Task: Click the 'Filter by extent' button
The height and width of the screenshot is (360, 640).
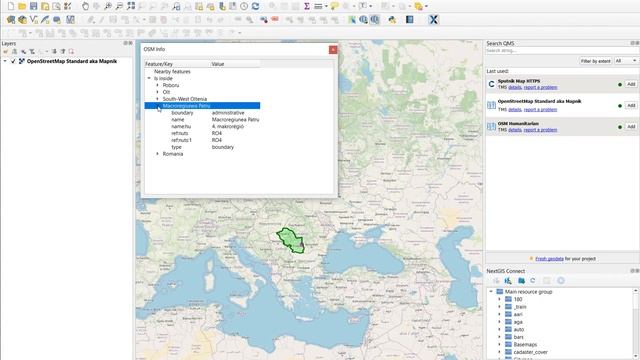Action: (596, 61)
